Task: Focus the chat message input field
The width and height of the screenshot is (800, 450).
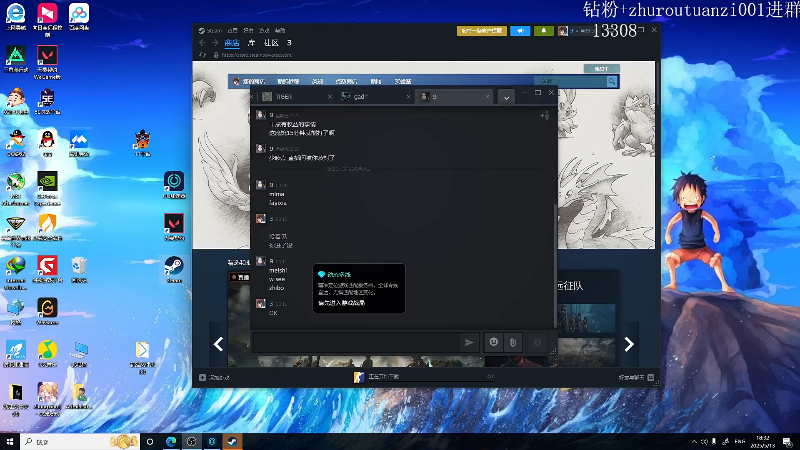Action: coord(356,343)
